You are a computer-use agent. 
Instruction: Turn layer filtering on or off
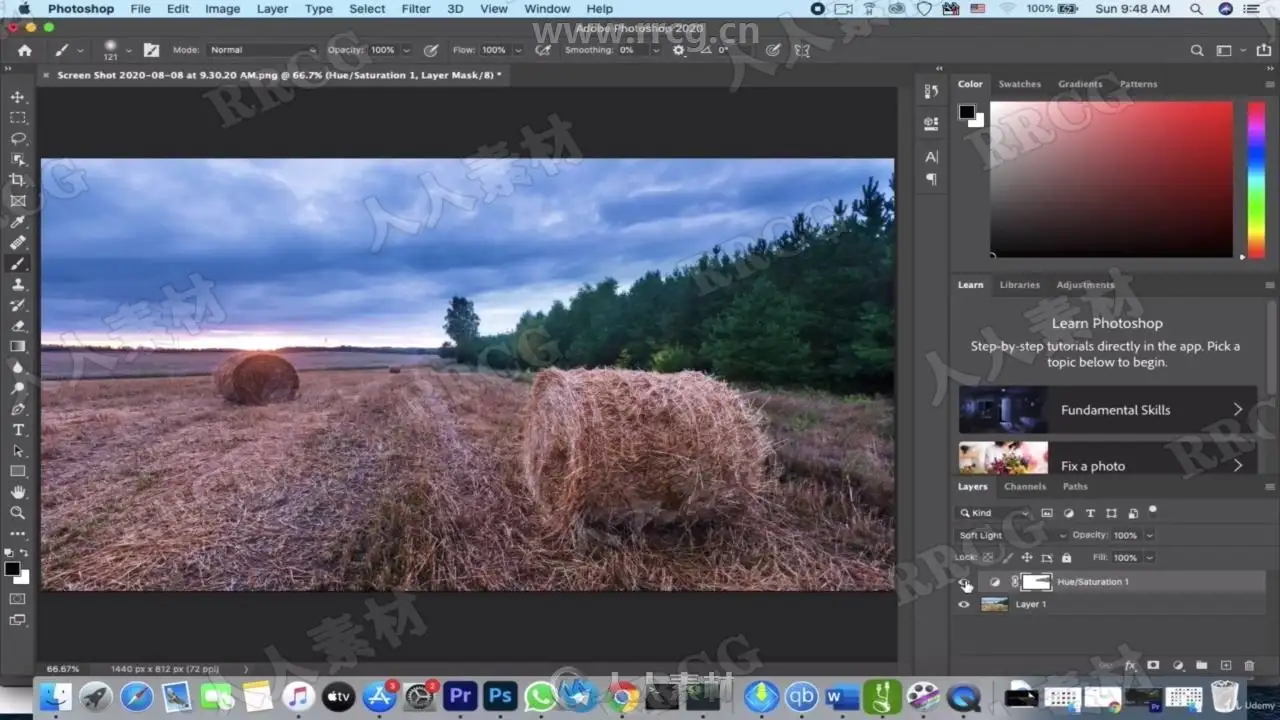pos(1153,510)
